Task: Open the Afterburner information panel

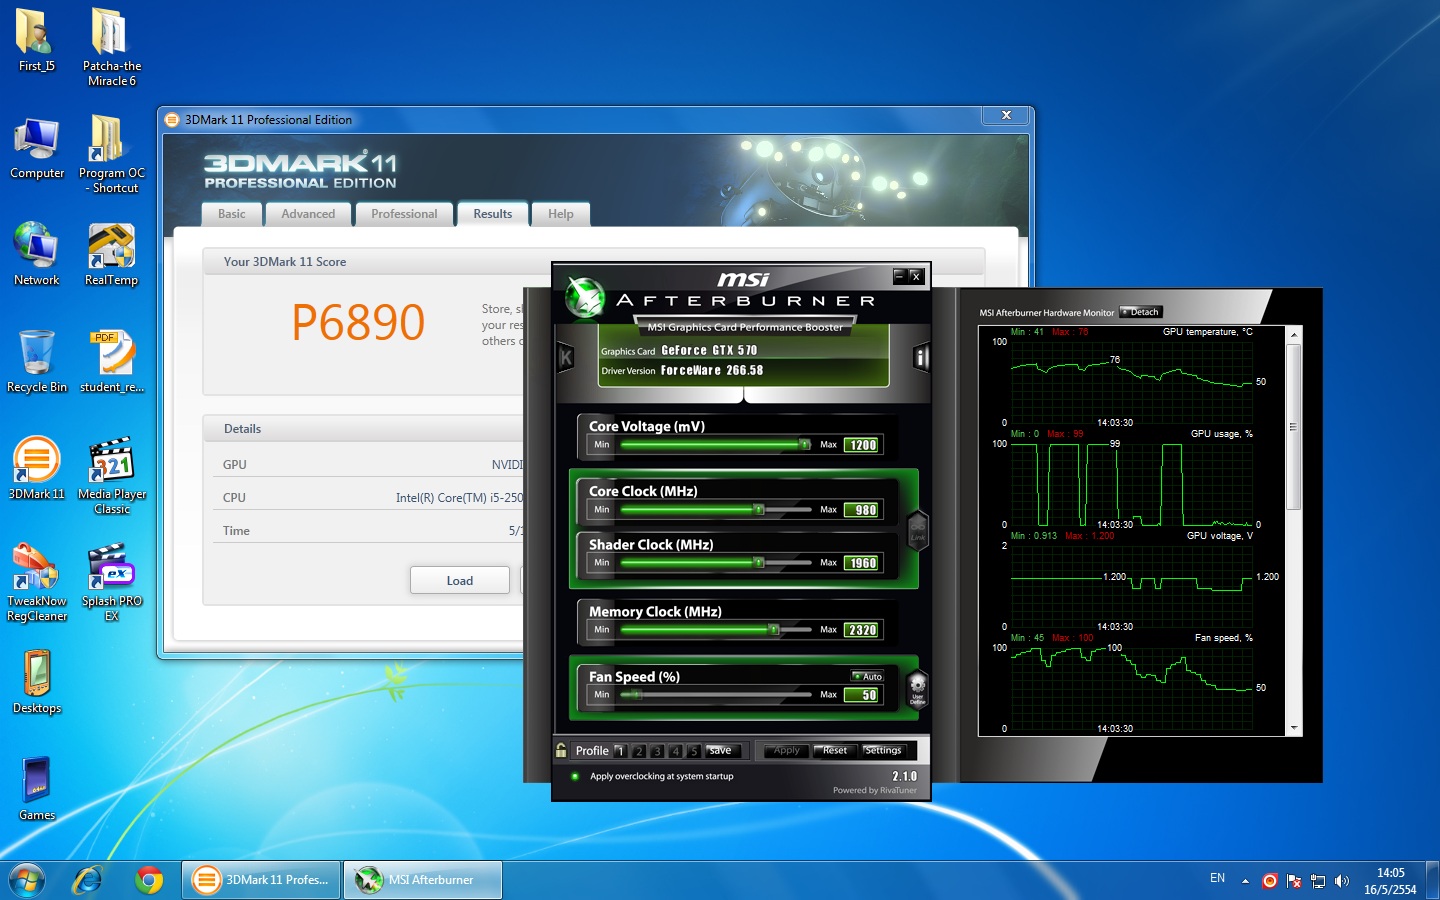Action: point(921,358)
